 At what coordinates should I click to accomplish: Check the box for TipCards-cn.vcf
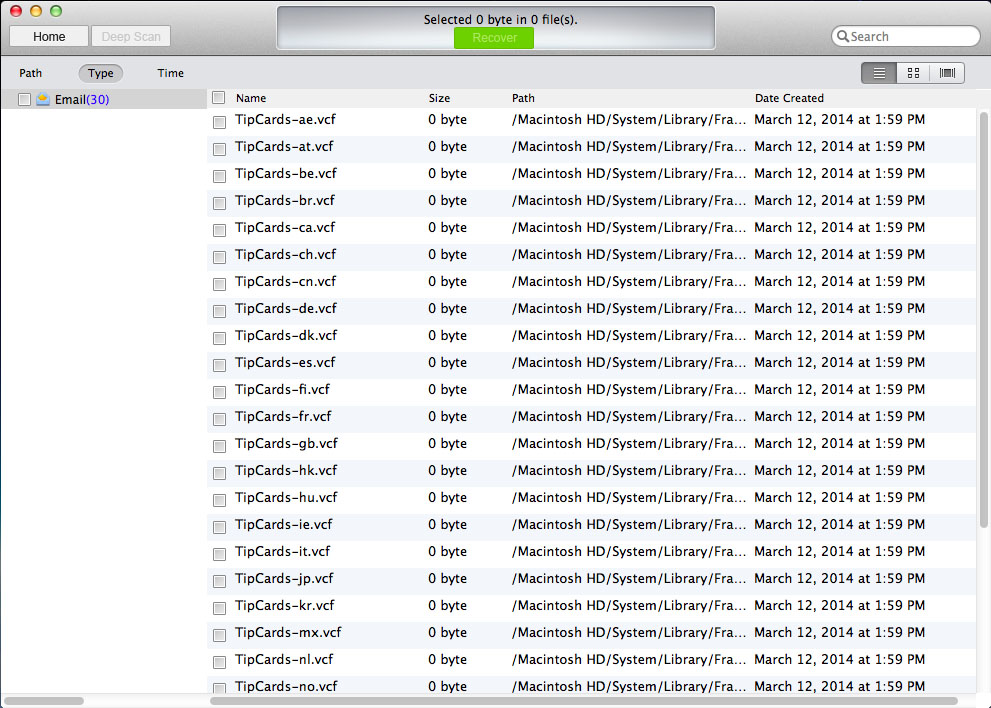(219, 284)
